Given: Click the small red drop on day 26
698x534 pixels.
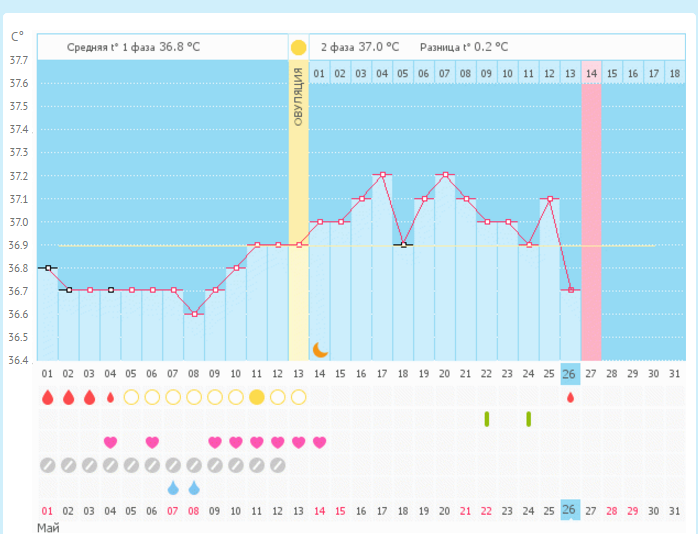Looking at the screenshot, I should (570, 397).
